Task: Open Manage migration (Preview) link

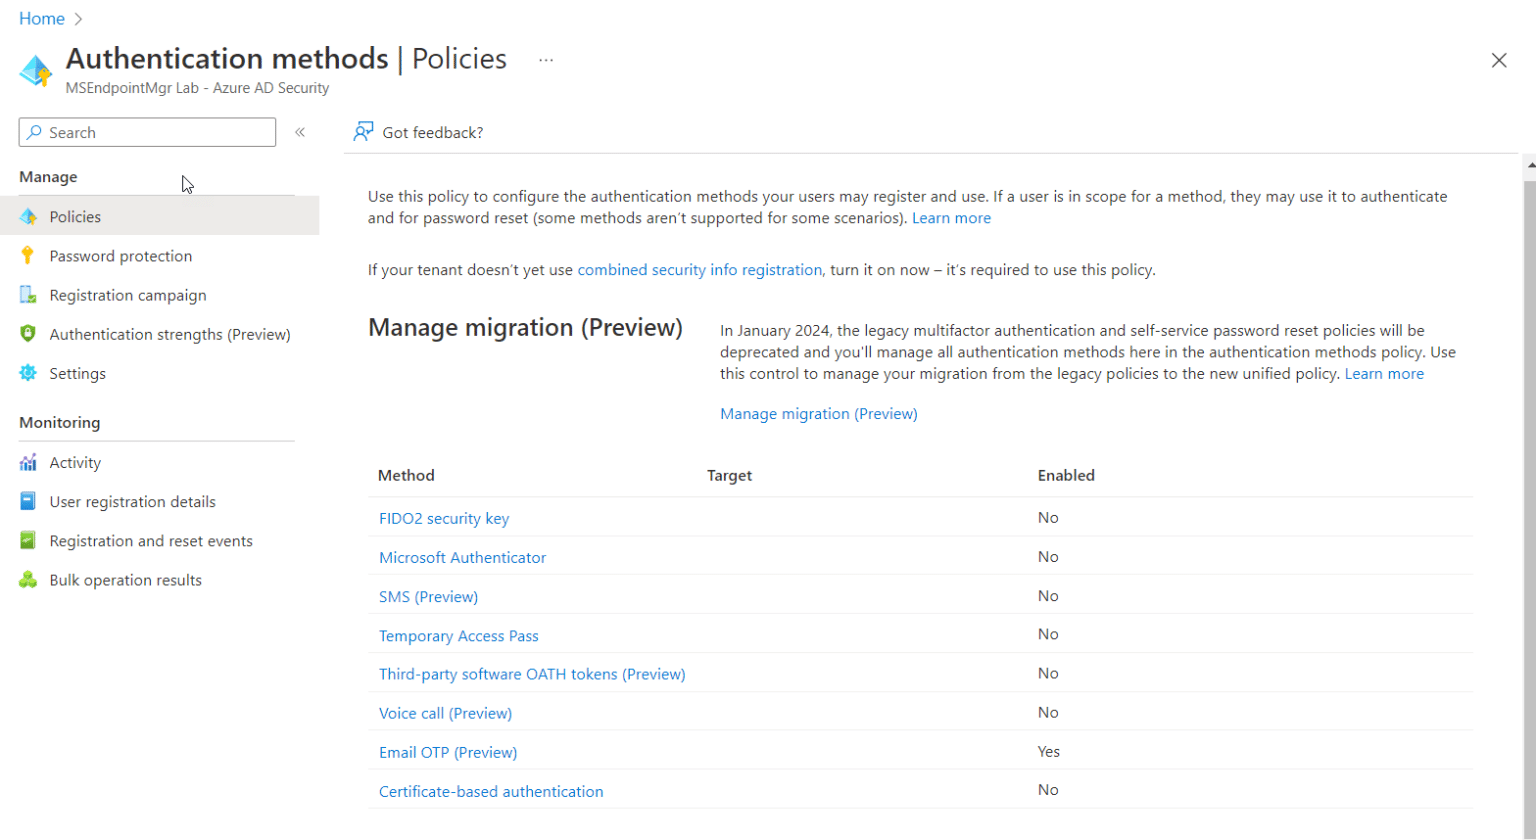Action: (818, 413)
